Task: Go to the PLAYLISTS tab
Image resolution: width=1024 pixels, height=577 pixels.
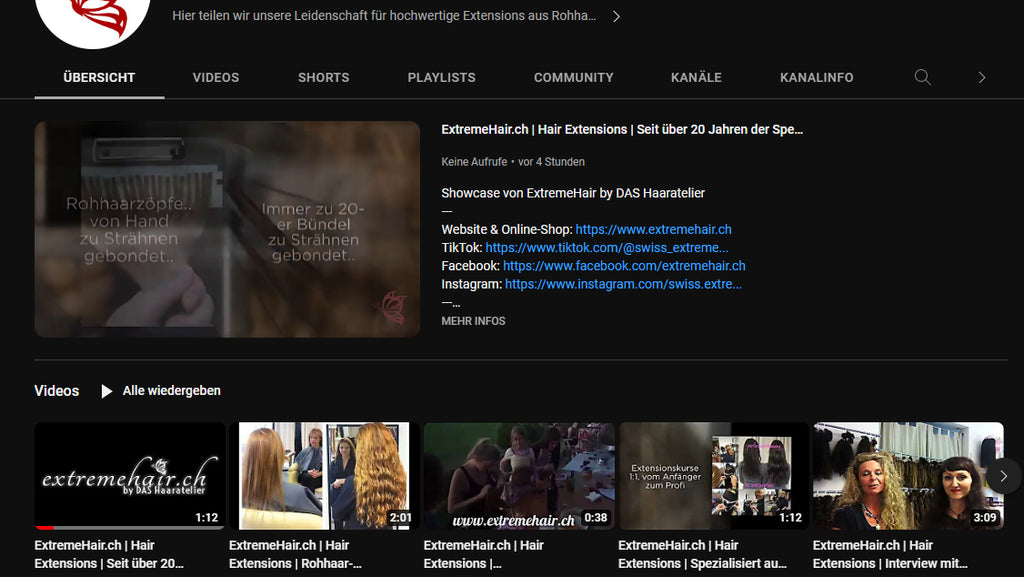Action: point(441,77)
